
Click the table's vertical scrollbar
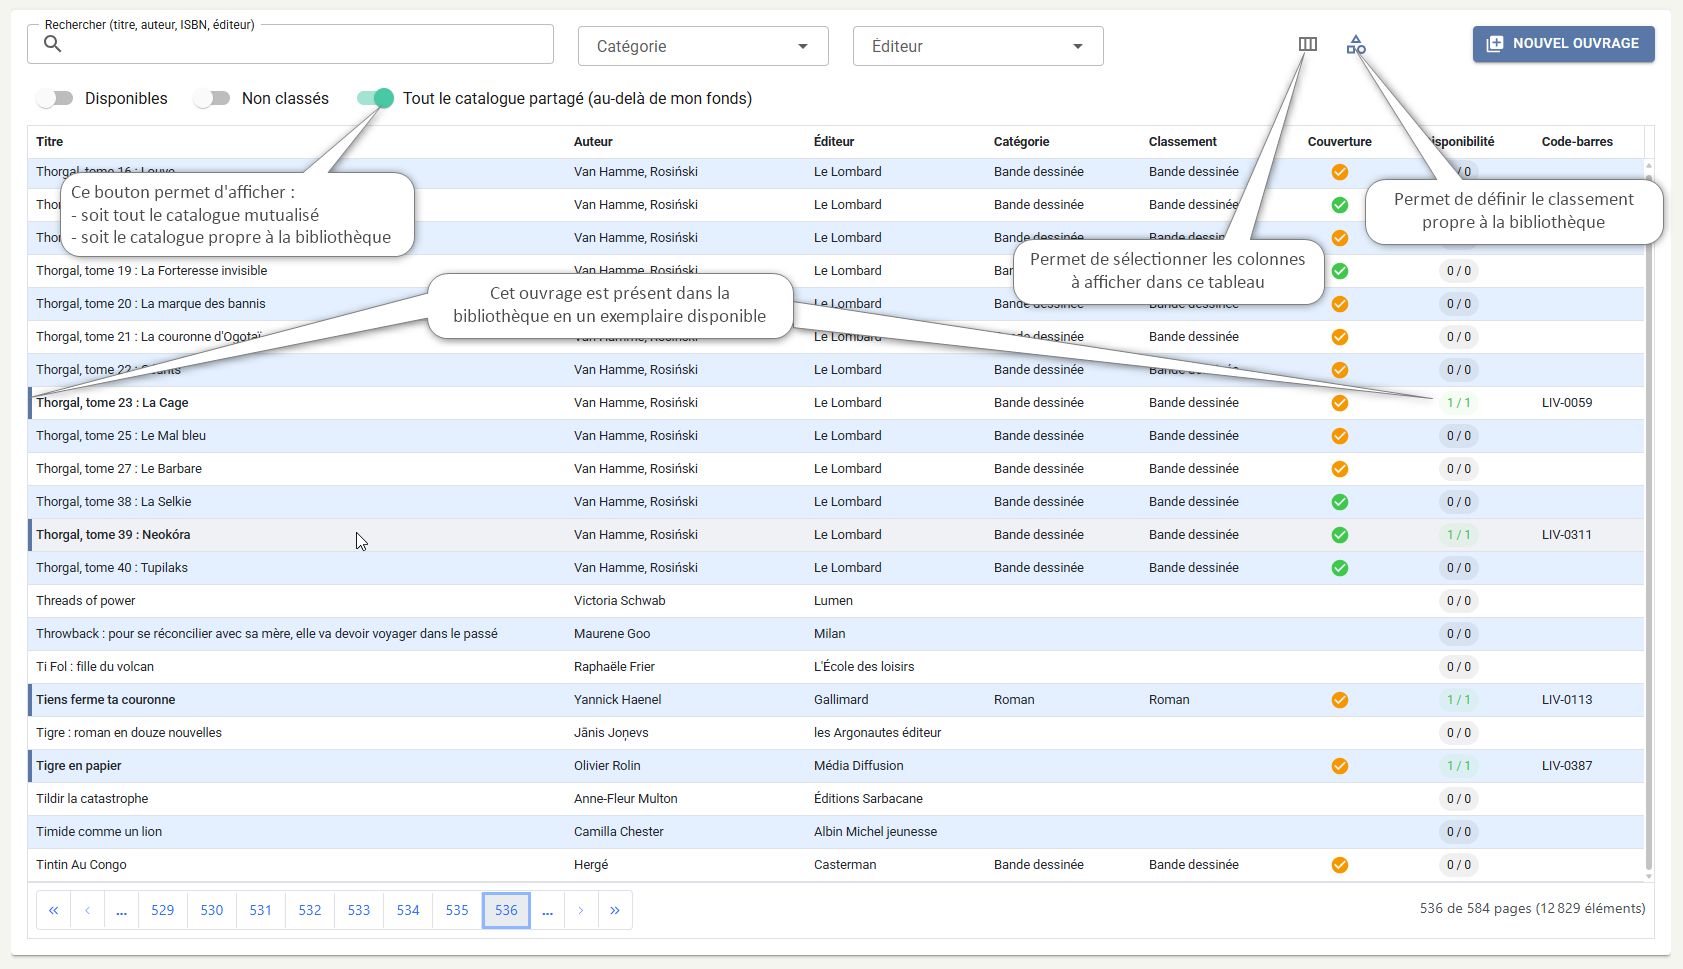pyautogui.click(x=1648, y=520)
